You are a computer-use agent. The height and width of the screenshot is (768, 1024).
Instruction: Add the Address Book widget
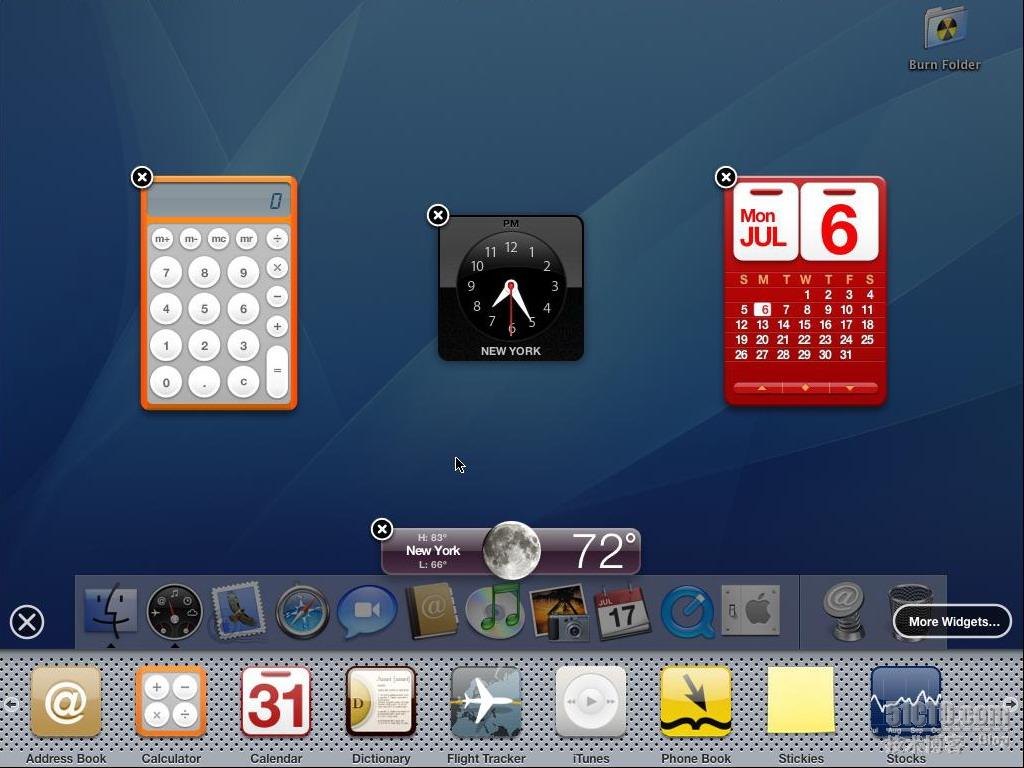pyautogui.click(x=66, y=702)
